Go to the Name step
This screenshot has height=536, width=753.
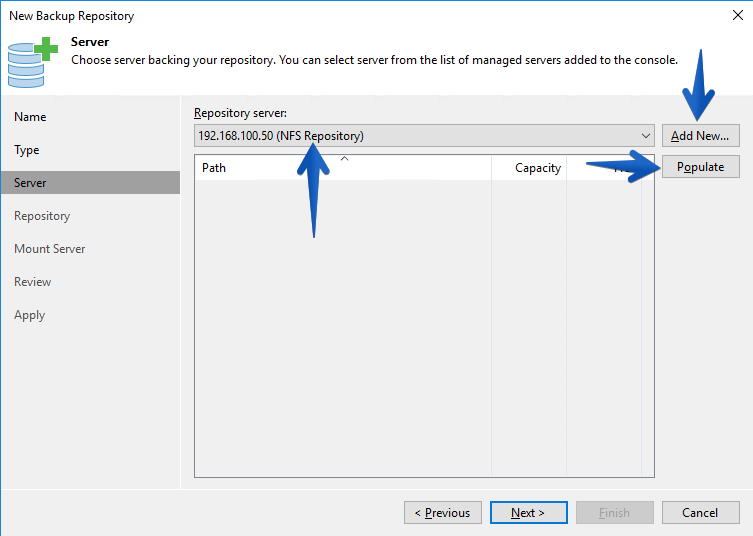tap(30, 117)
